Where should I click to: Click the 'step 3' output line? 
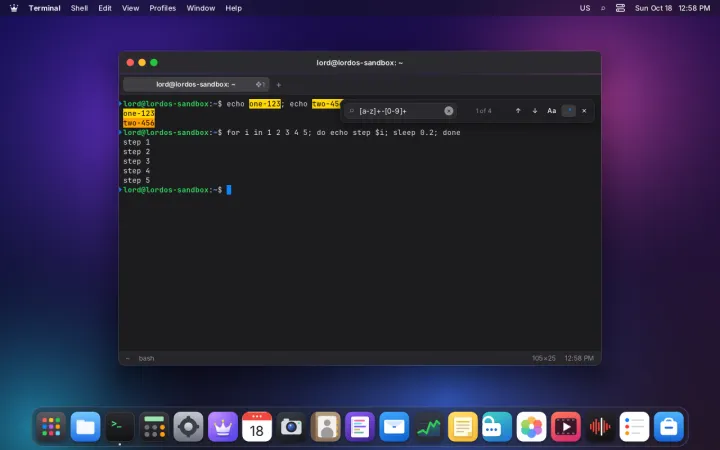pyautogui.click(x=136, y=161)
